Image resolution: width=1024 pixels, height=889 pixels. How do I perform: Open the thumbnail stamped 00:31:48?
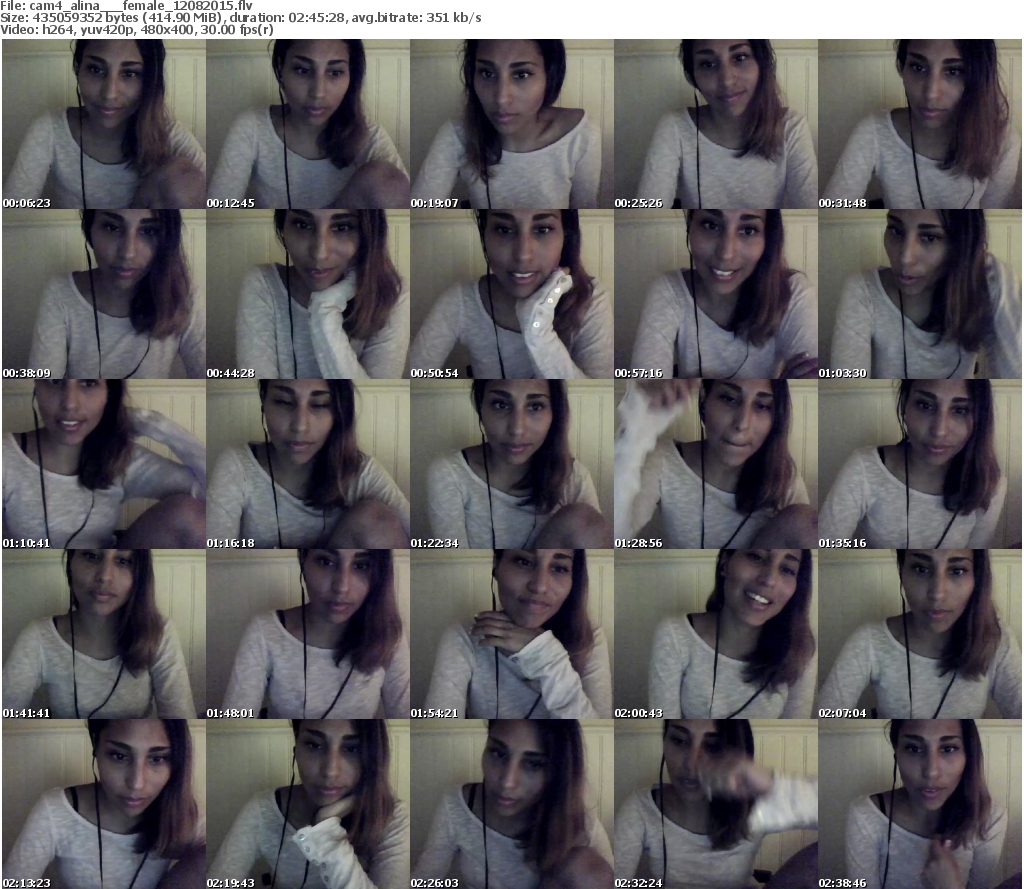tap(920, 124)
